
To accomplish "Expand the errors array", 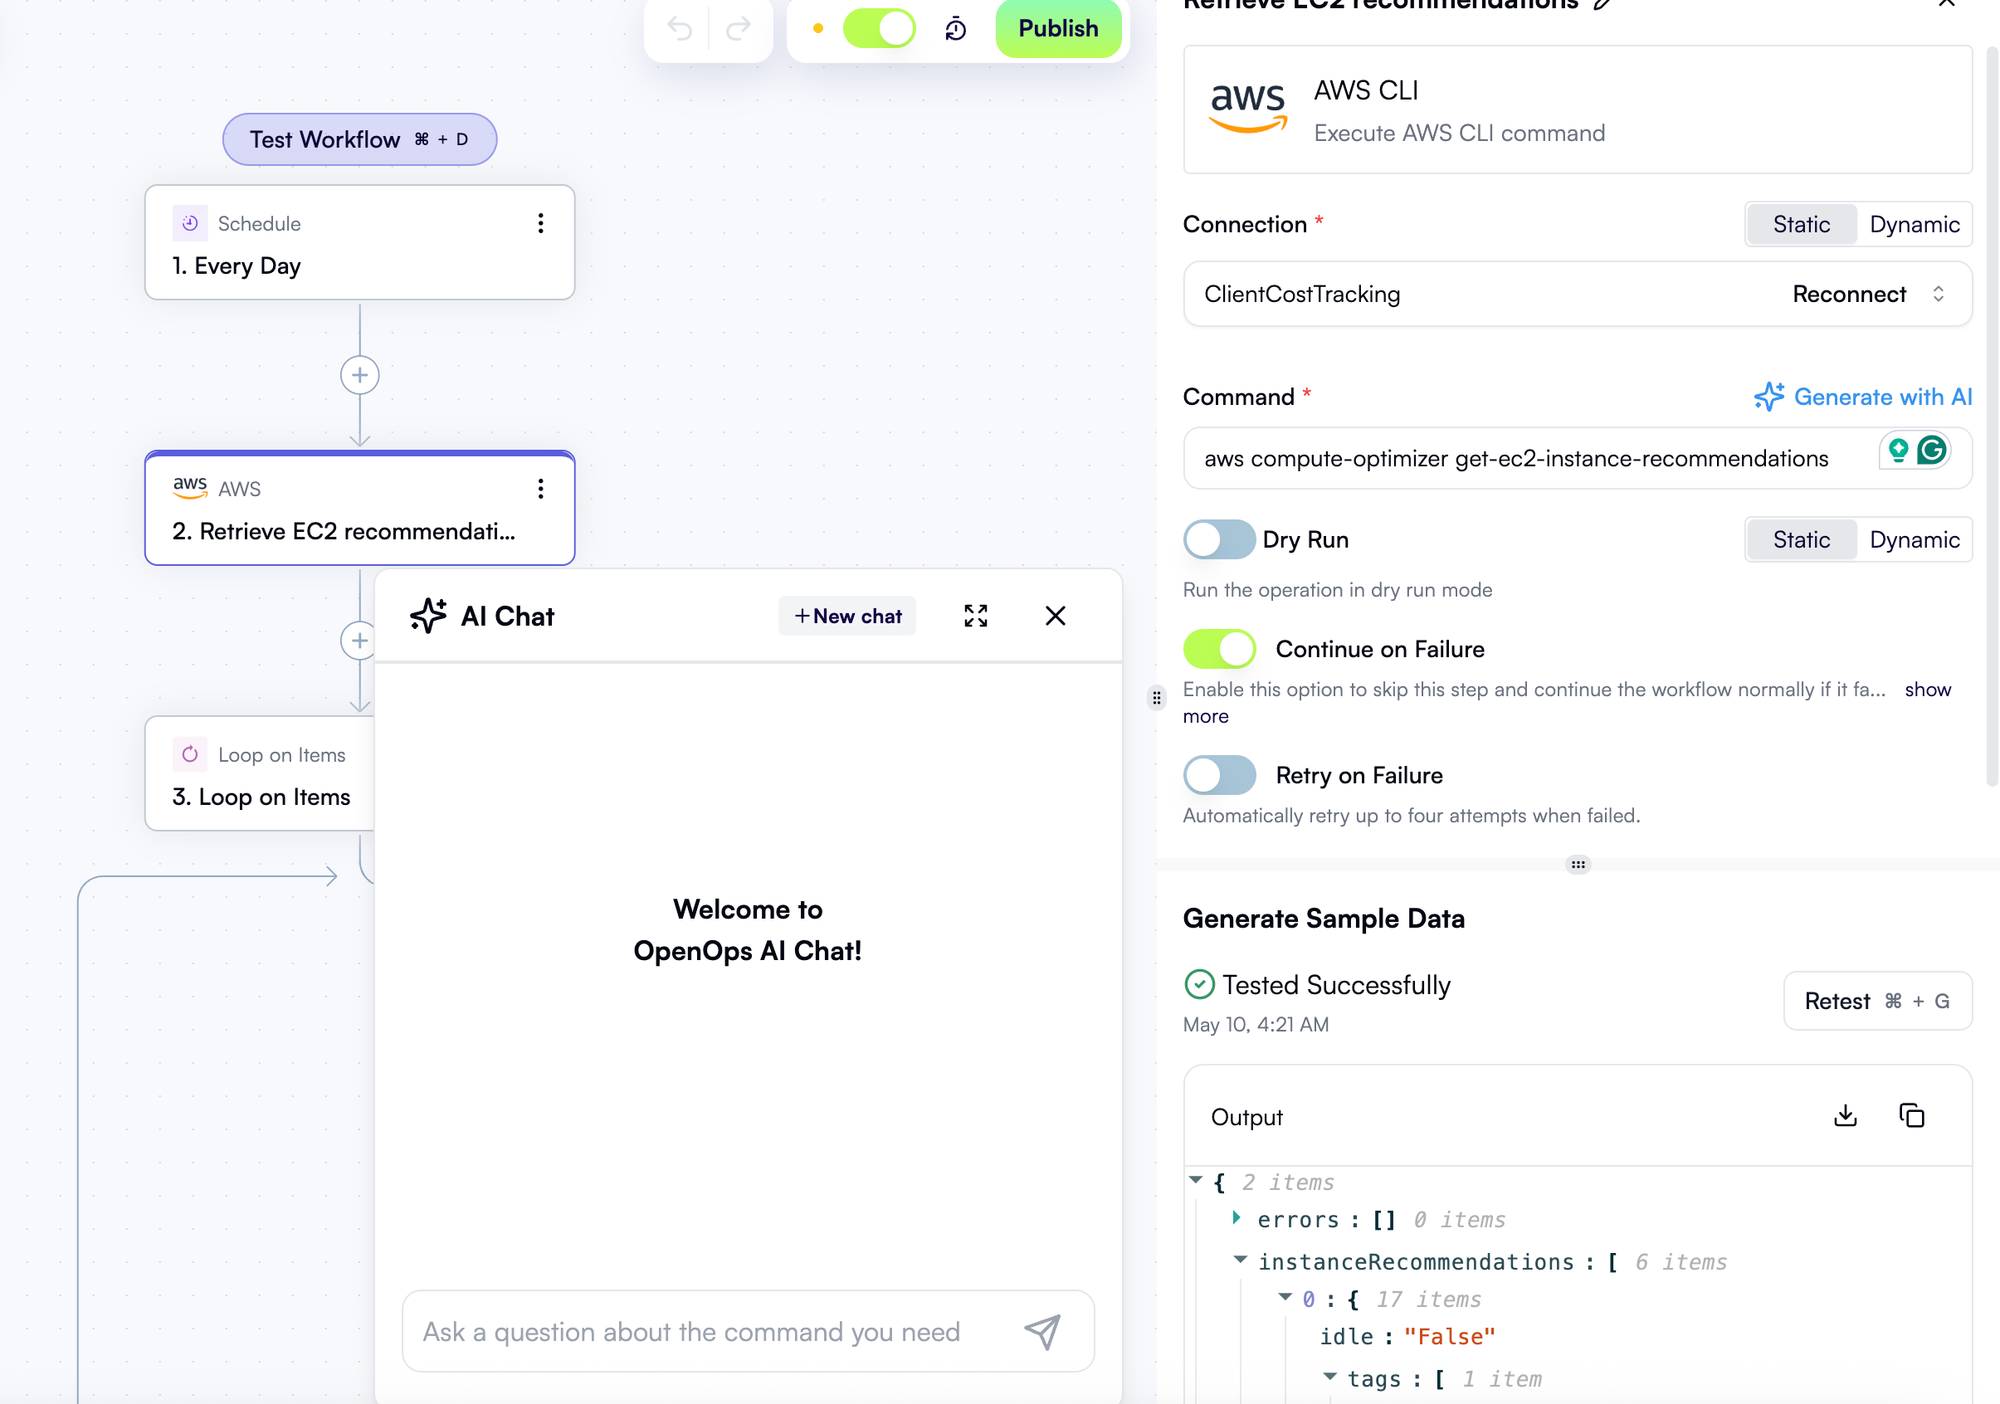I will (1237, 1218).
